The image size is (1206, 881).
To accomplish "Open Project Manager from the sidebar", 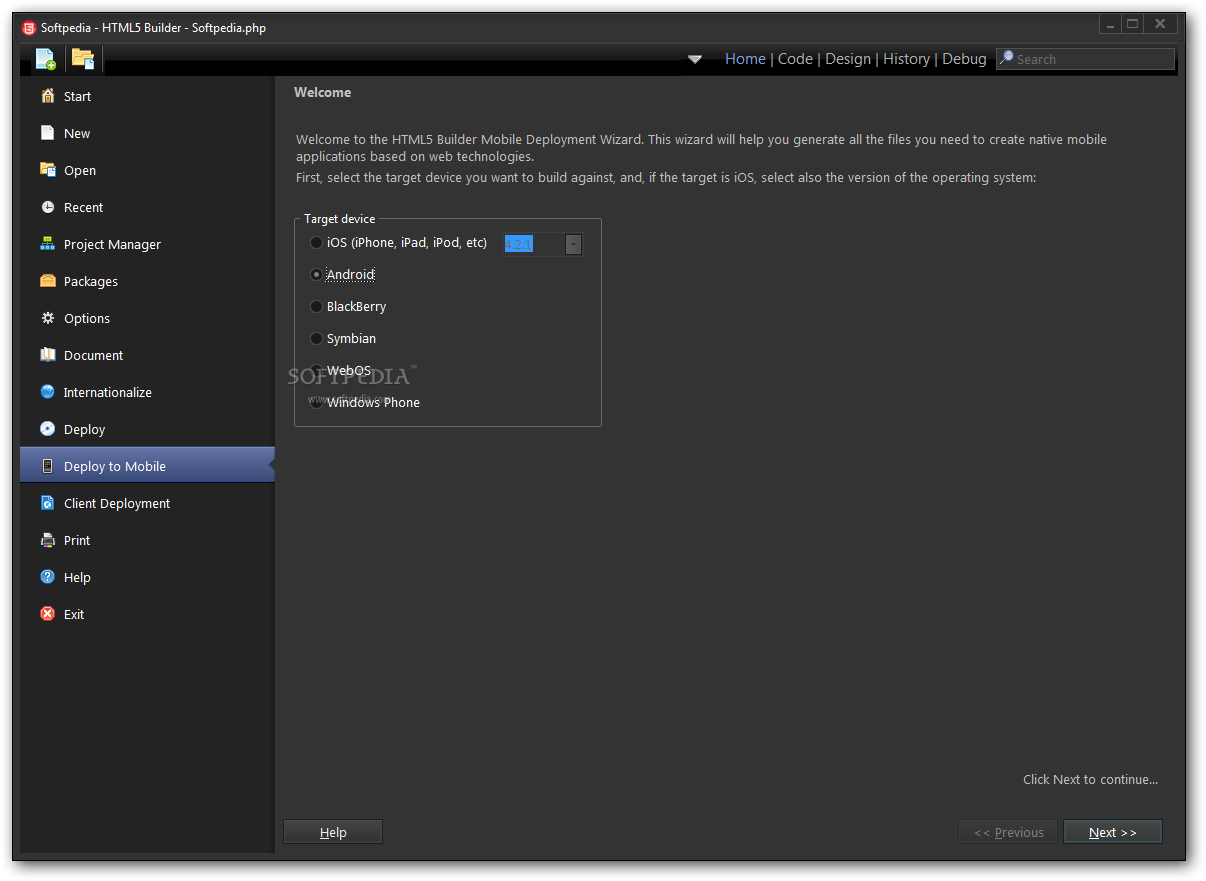I will (147, 244).
